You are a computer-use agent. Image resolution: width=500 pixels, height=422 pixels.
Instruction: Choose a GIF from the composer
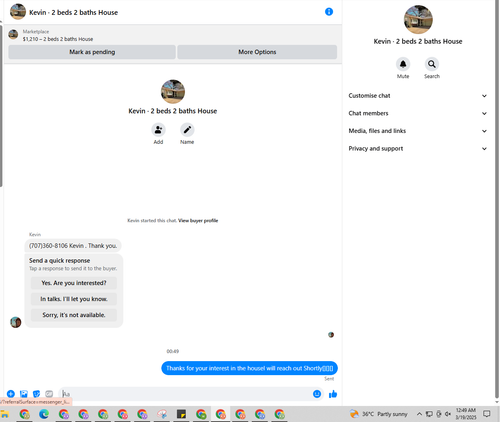49,394
